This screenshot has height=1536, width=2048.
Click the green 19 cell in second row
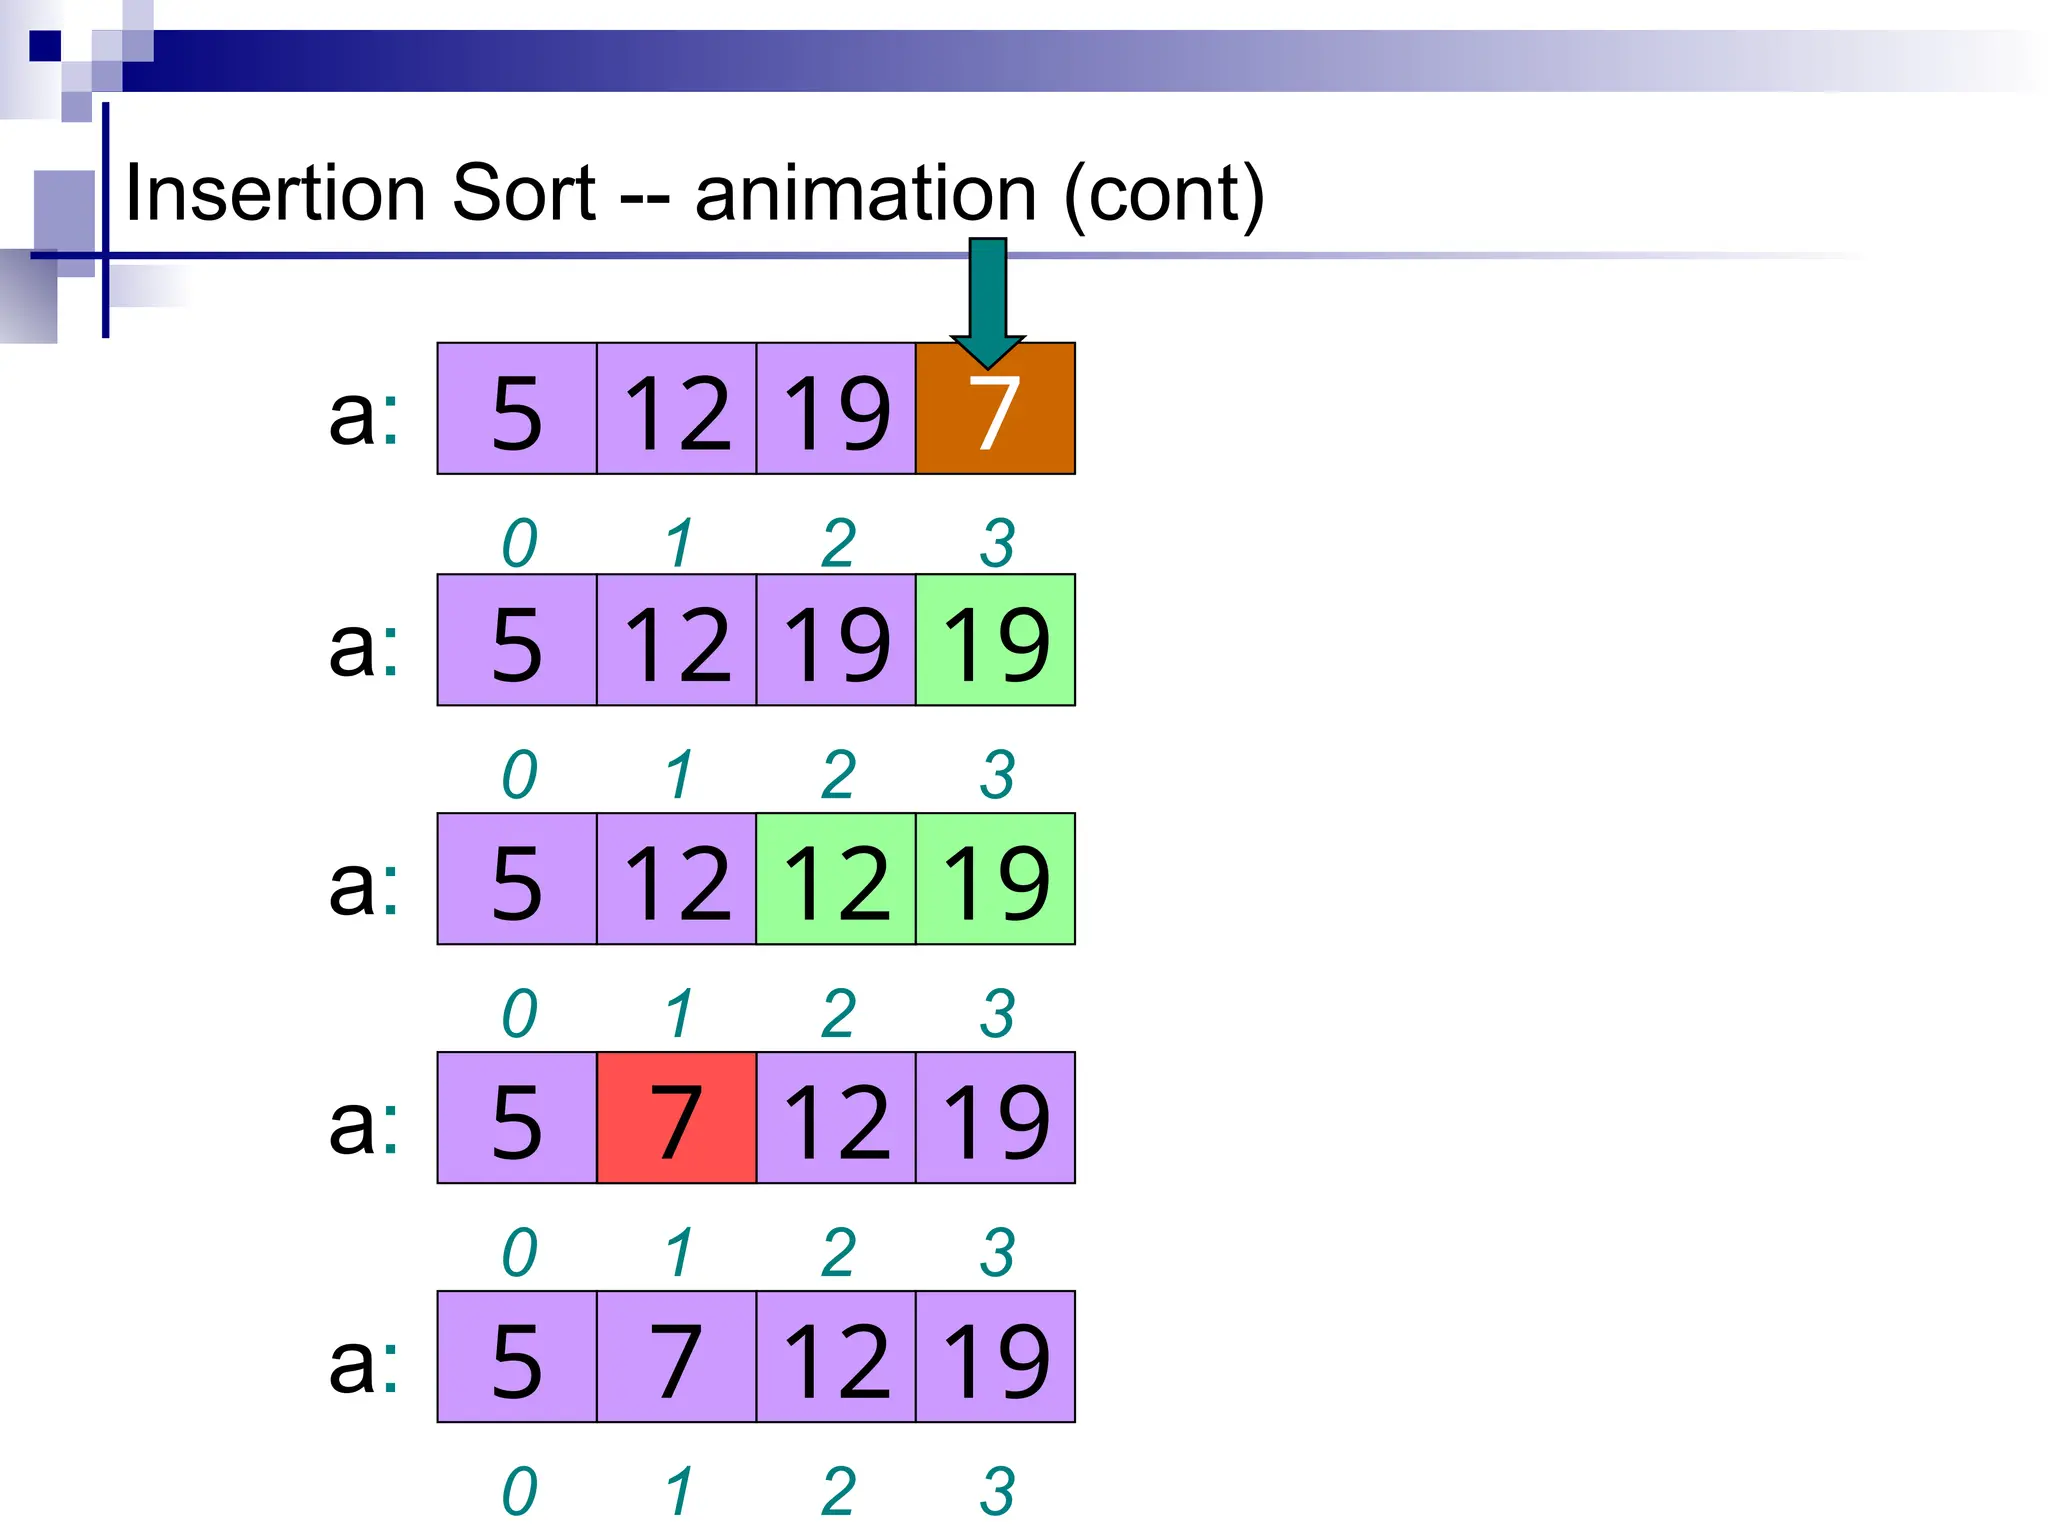click(x=995, y=640)
